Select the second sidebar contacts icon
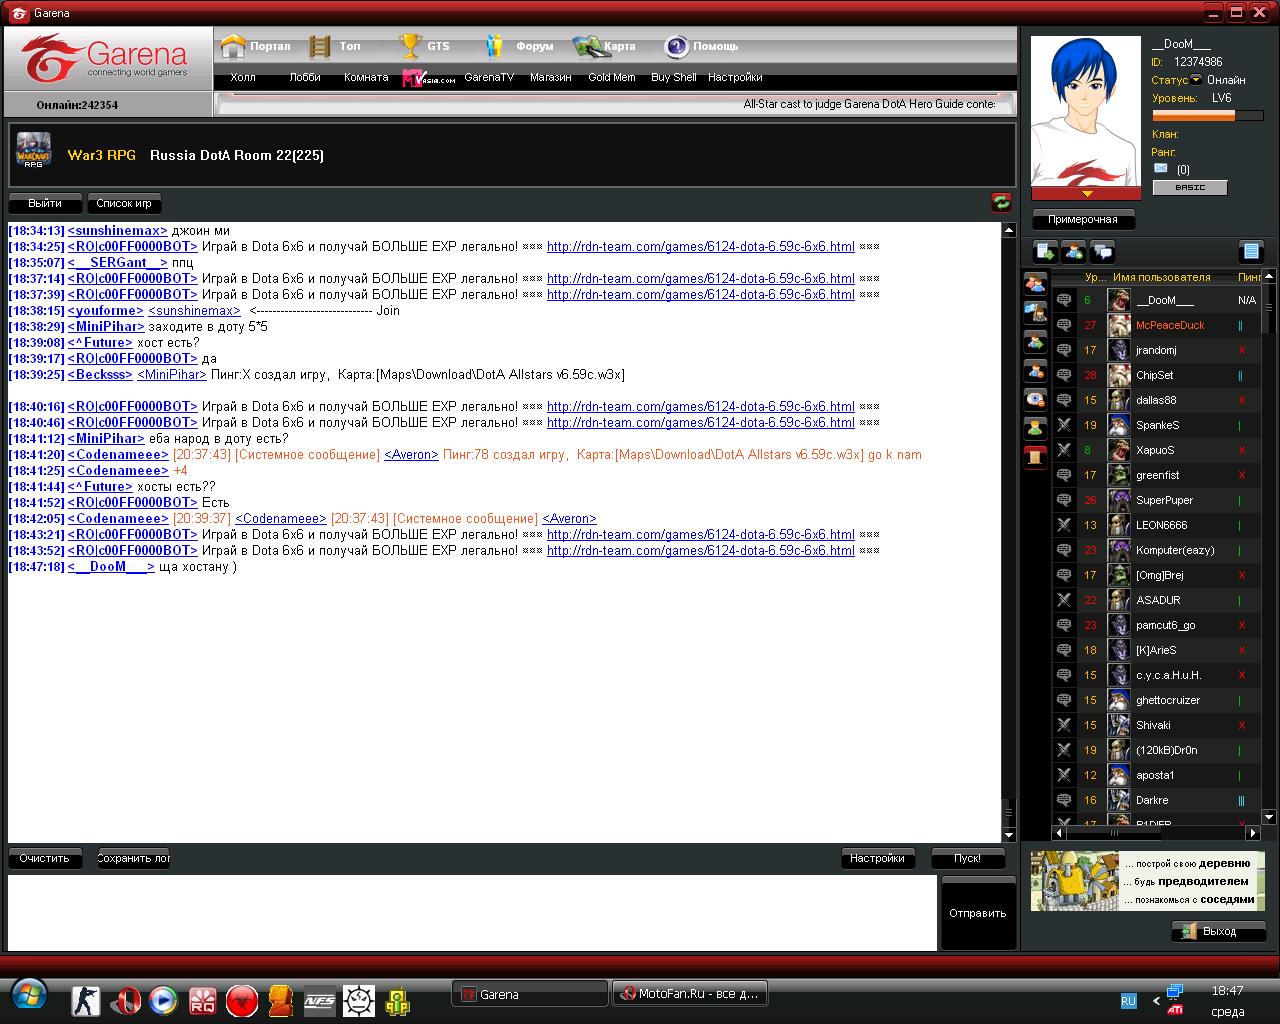Viewport: 1280px width, 1024px height. point(1035,312)
